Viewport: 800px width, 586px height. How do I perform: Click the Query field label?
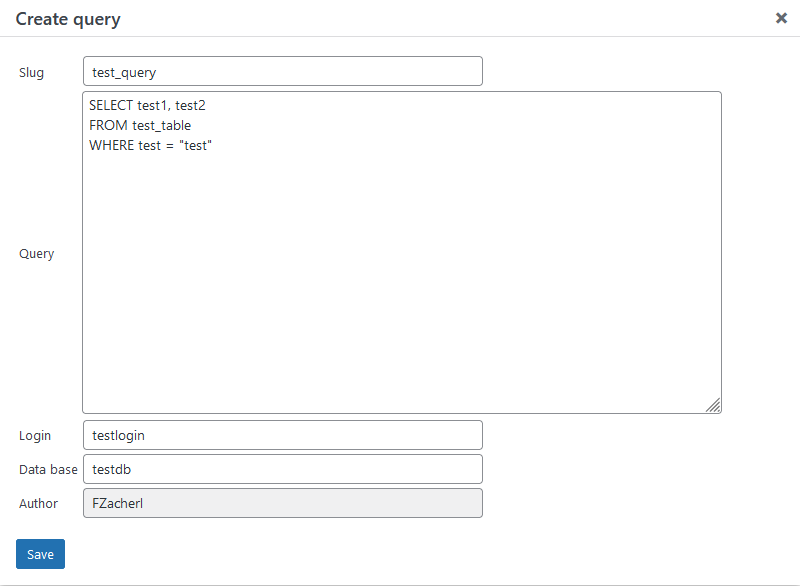[36, 253]
